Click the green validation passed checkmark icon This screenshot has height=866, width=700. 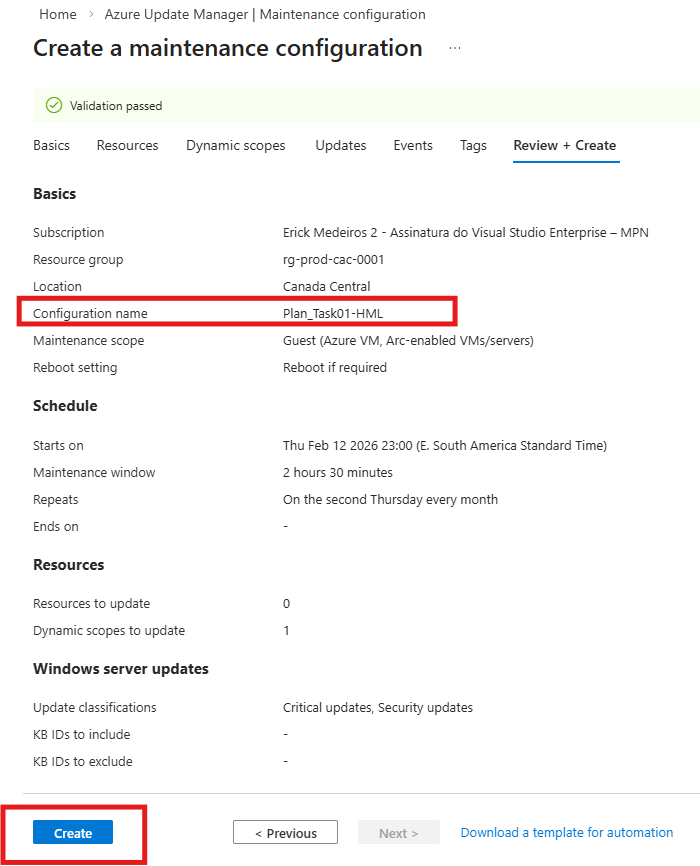pyautogui.click(x=54, y=106)
